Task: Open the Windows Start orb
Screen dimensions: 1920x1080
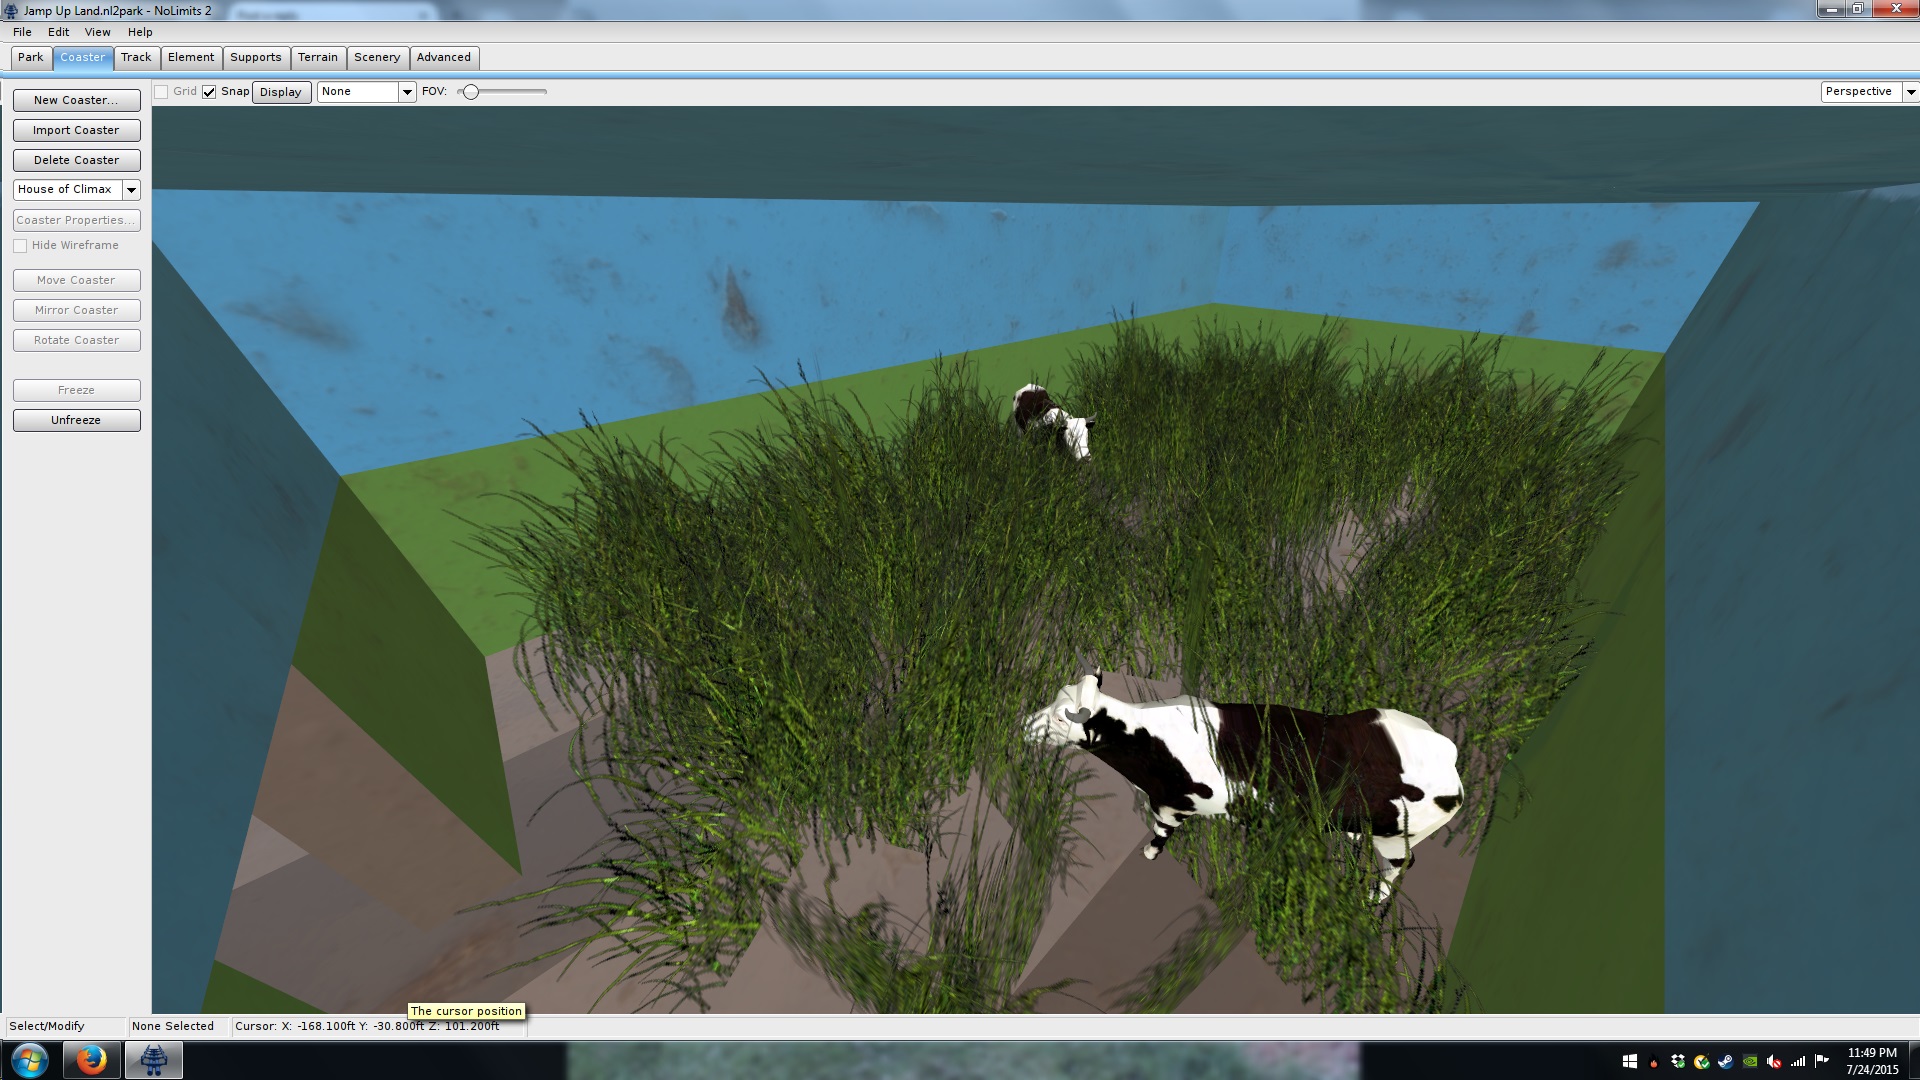Action: (29, 1060)
